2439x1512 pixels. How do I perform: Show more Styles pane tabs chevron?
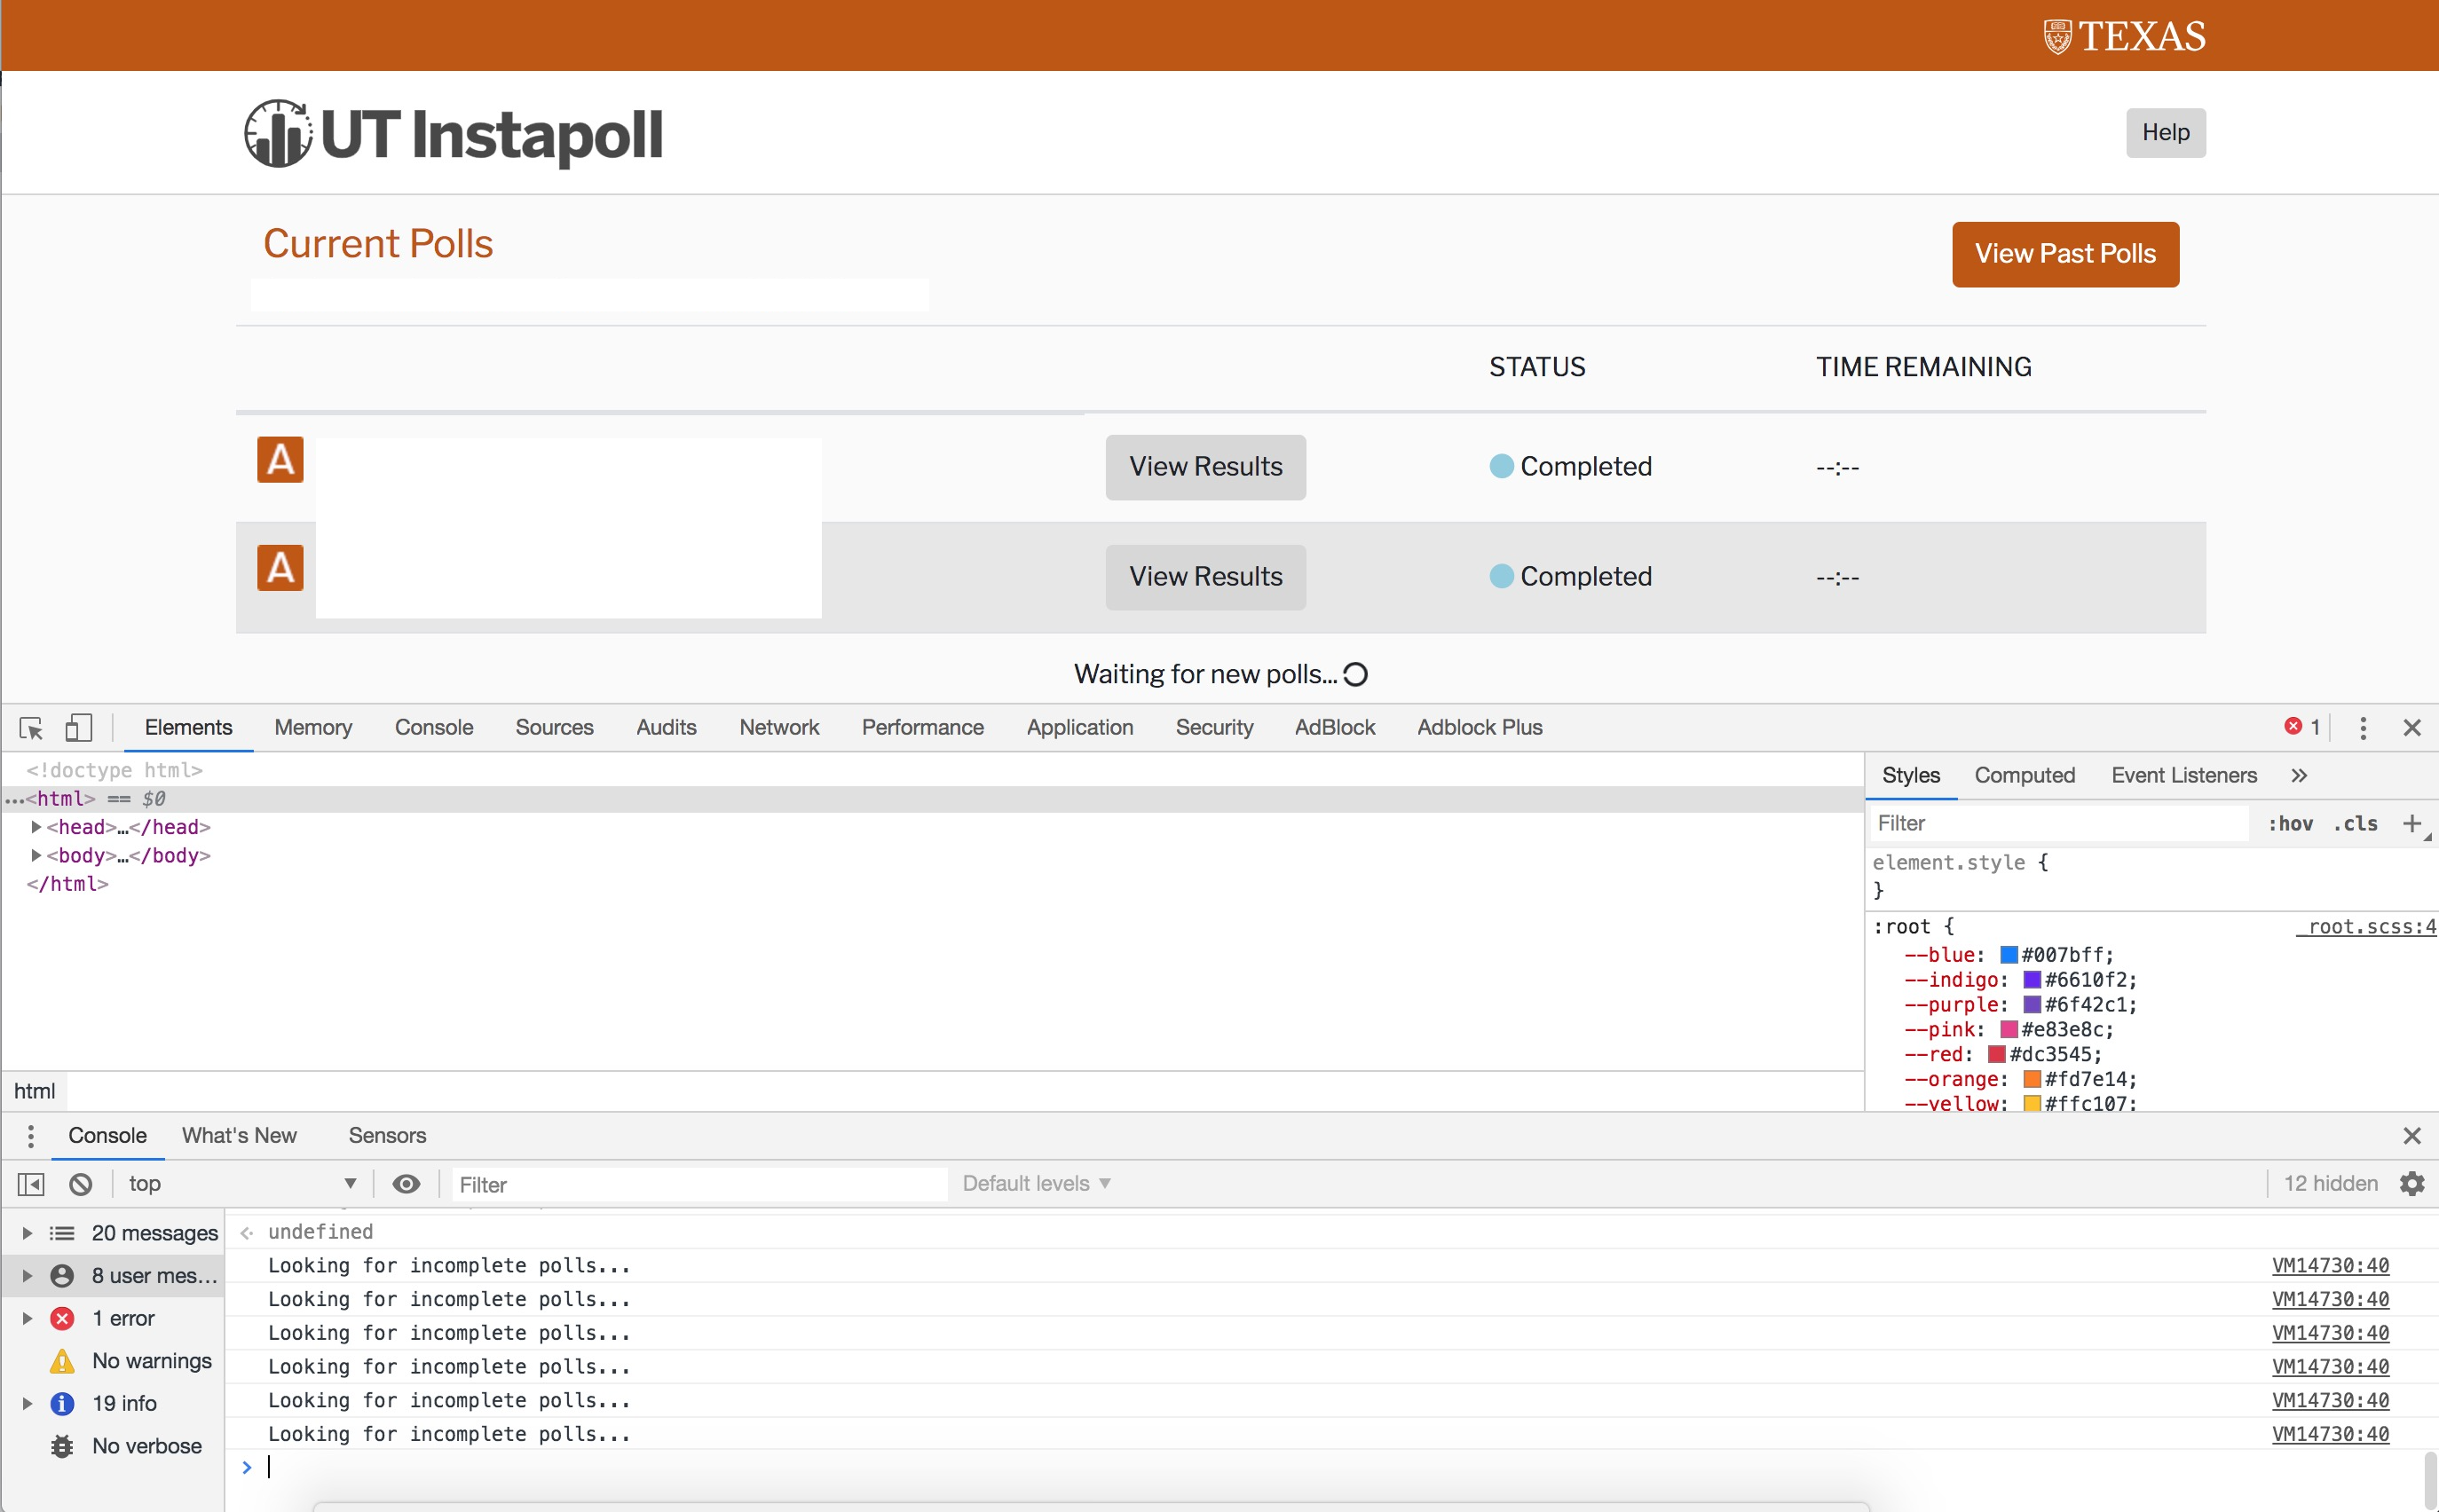[x=2299, y=775]
